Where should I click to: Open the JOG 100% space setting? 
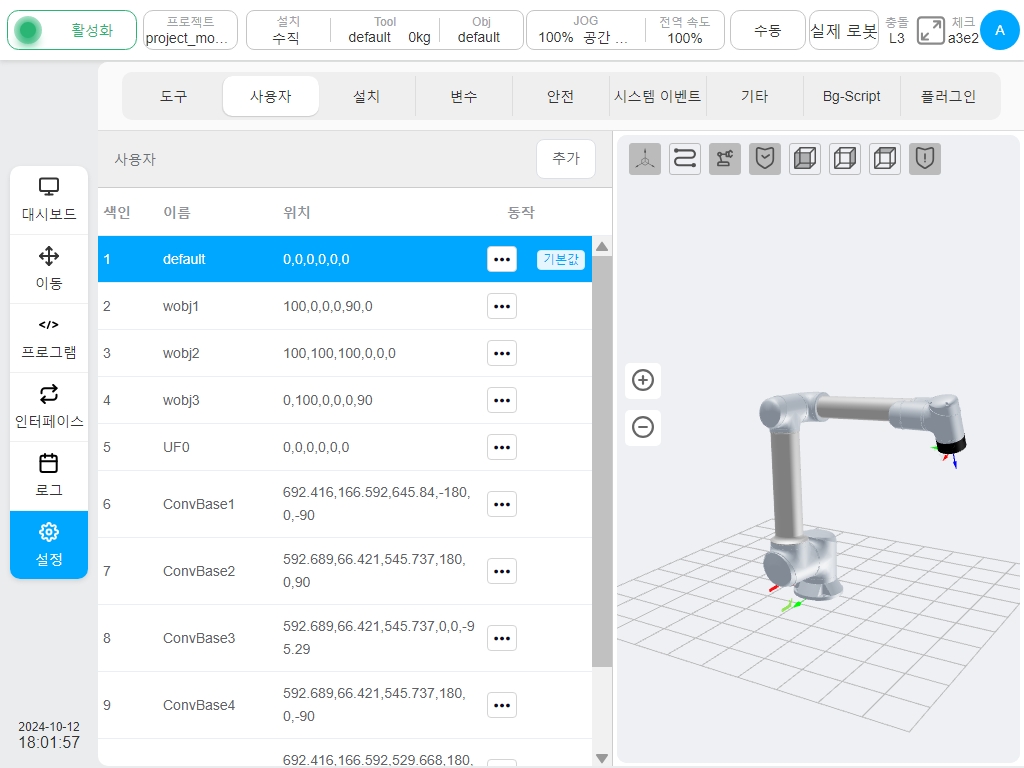(584, 30)
